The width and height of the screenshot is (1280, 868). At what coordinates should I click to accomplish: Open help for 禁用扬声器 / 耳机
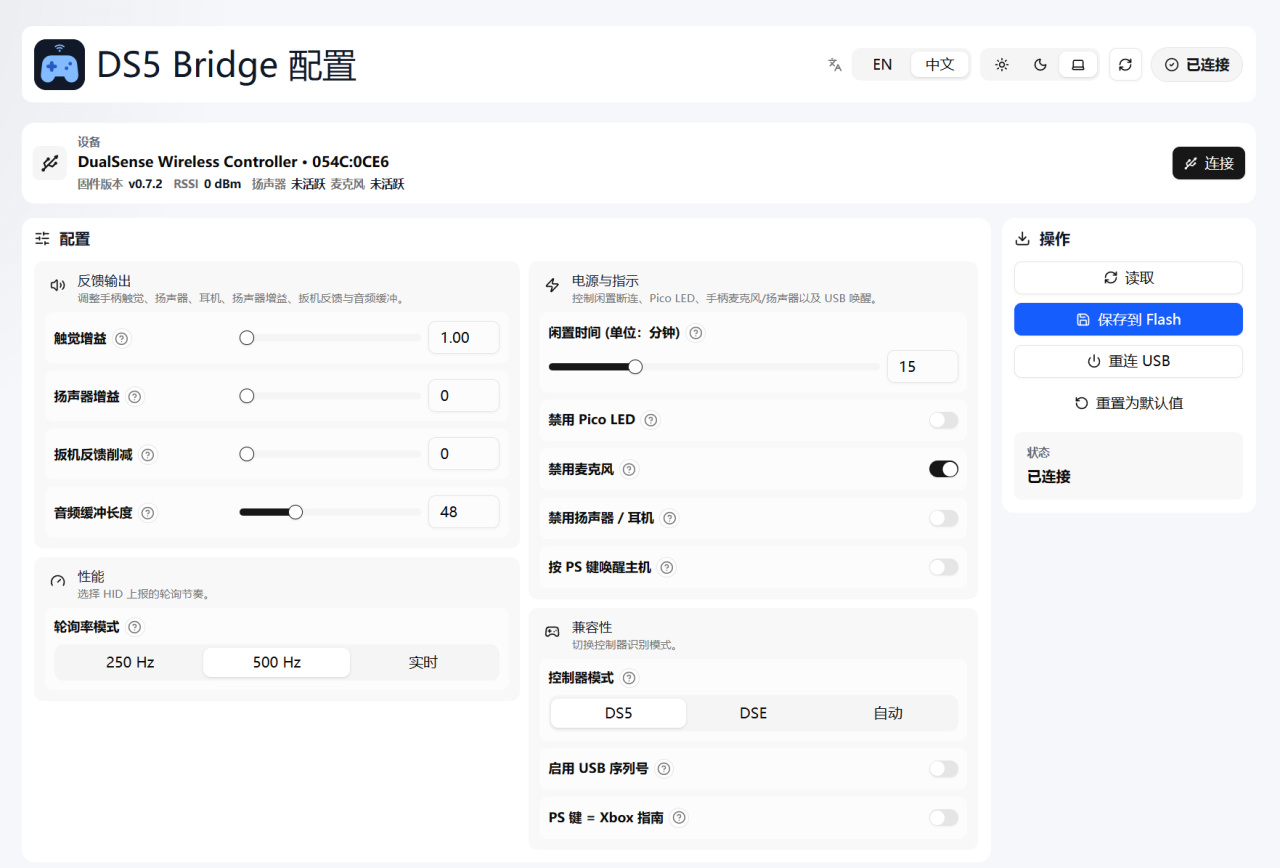pos(670,518)
